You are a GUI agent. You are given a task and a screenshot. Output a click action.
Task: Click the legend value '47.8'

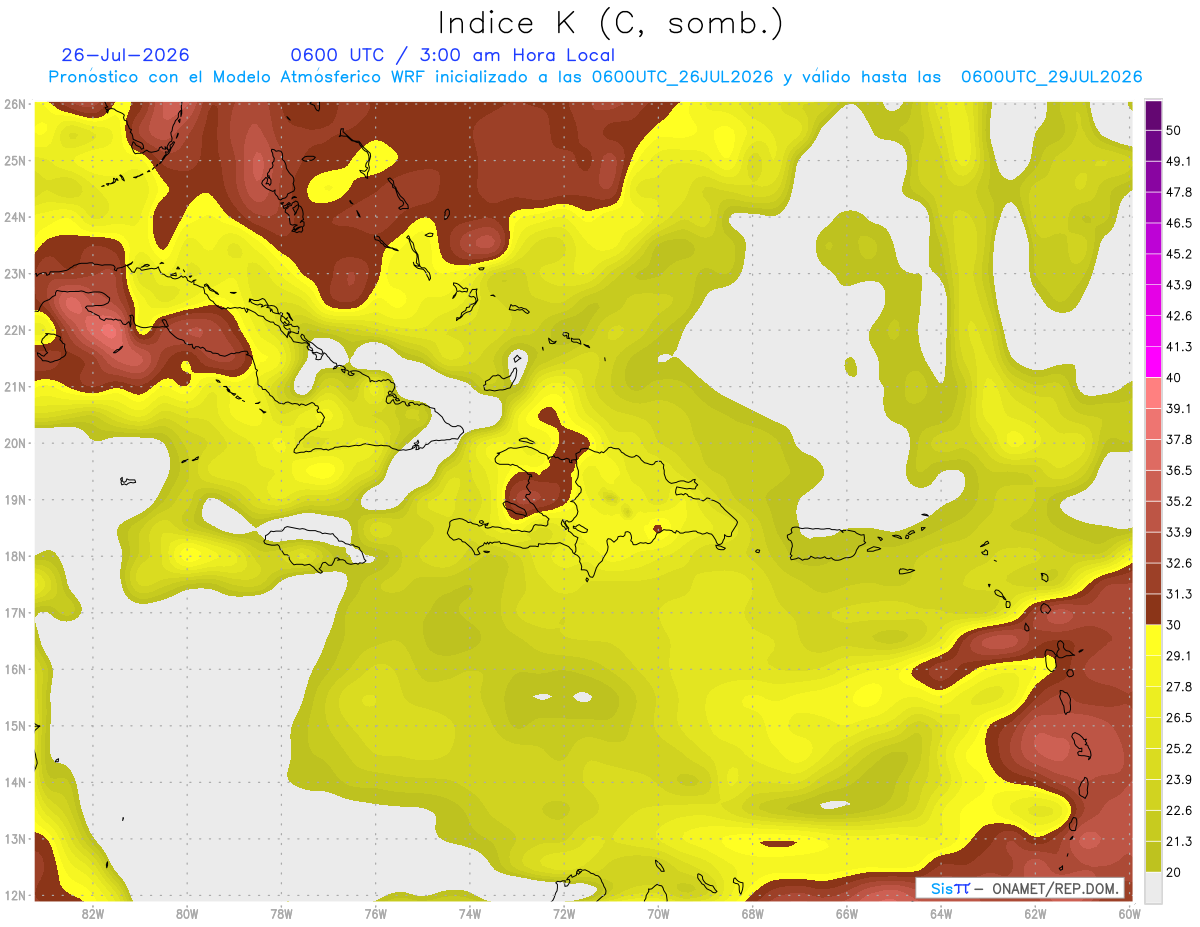coord(1179,192)
